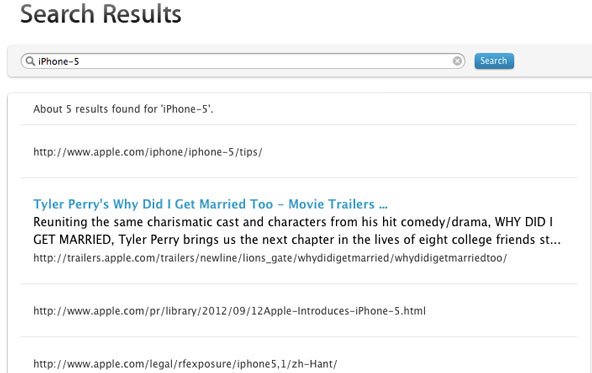Click the Search Results heading
Viewport: 592px width, 373px height.
pos(101,14)
